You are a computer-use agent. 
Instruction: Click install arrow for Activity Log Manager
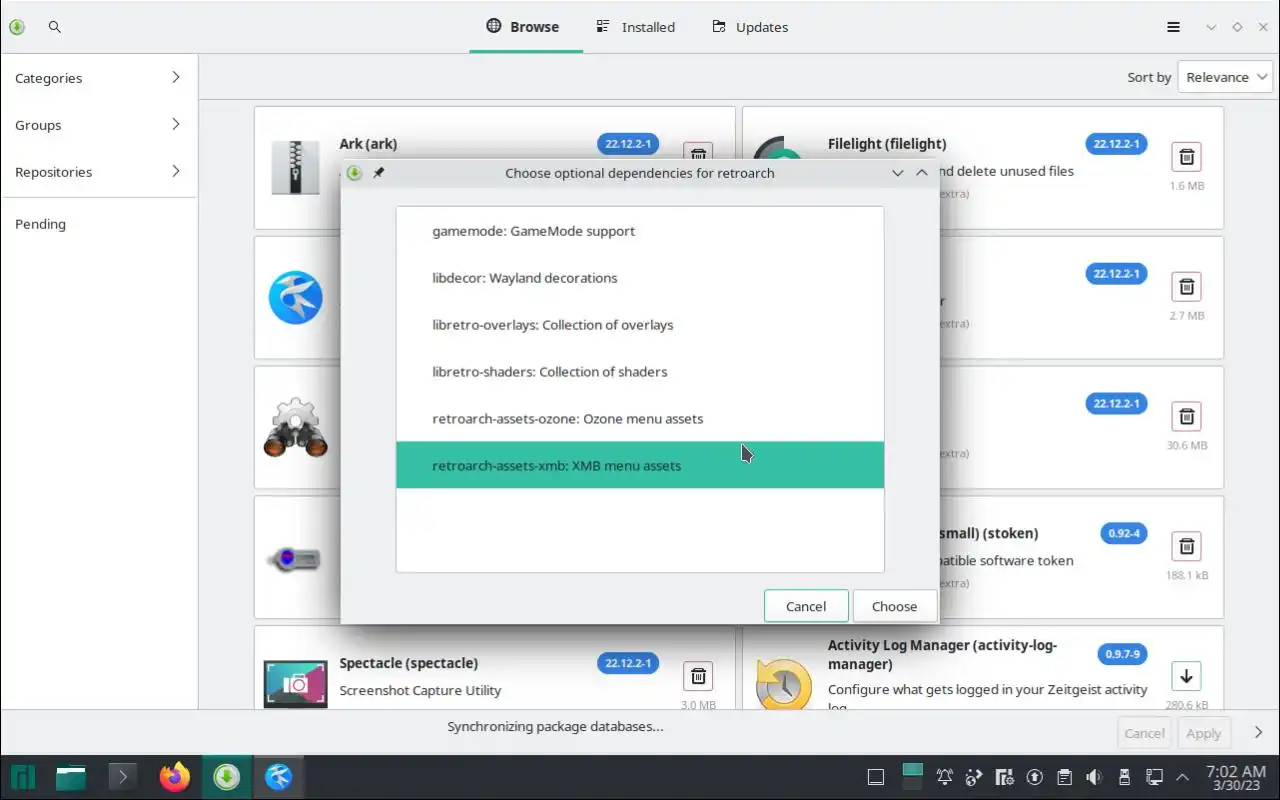click(1186, 677)
